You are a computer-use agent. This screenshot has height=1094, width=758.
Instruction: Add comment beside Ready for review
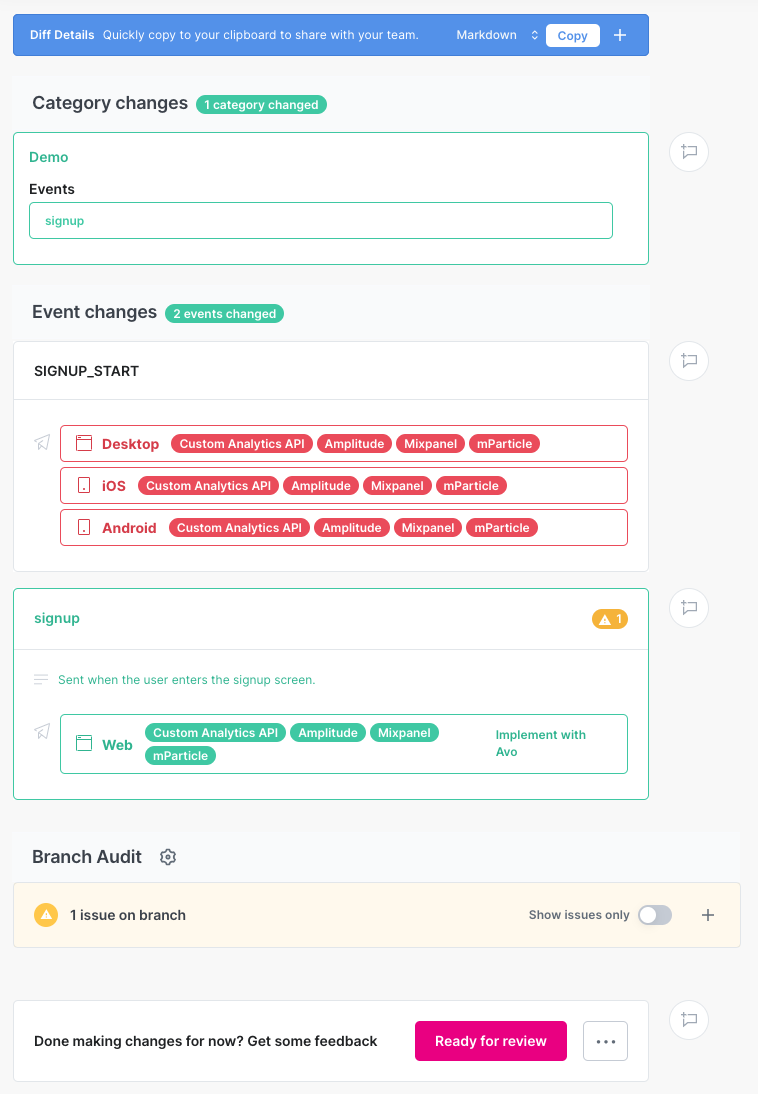coord(689,1019)
